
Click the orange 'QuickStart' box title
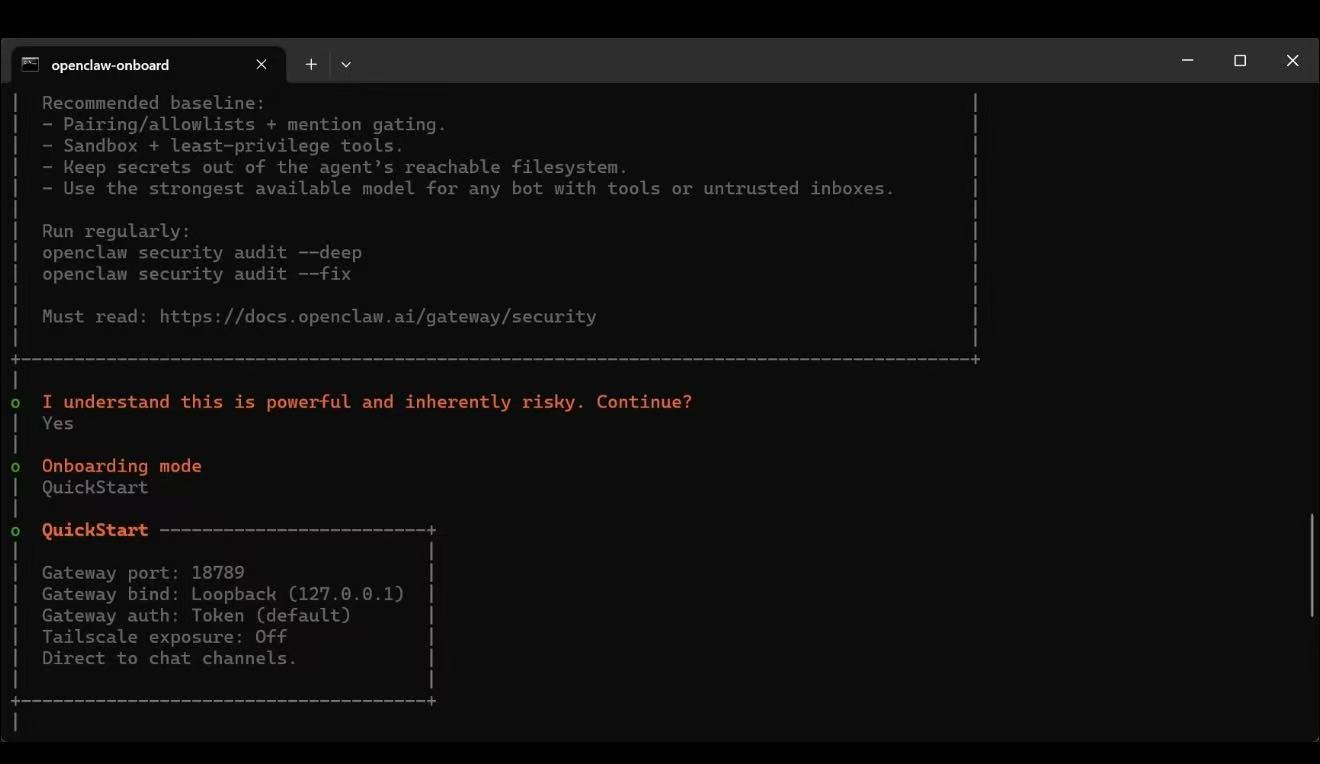(x=95, y=530)
